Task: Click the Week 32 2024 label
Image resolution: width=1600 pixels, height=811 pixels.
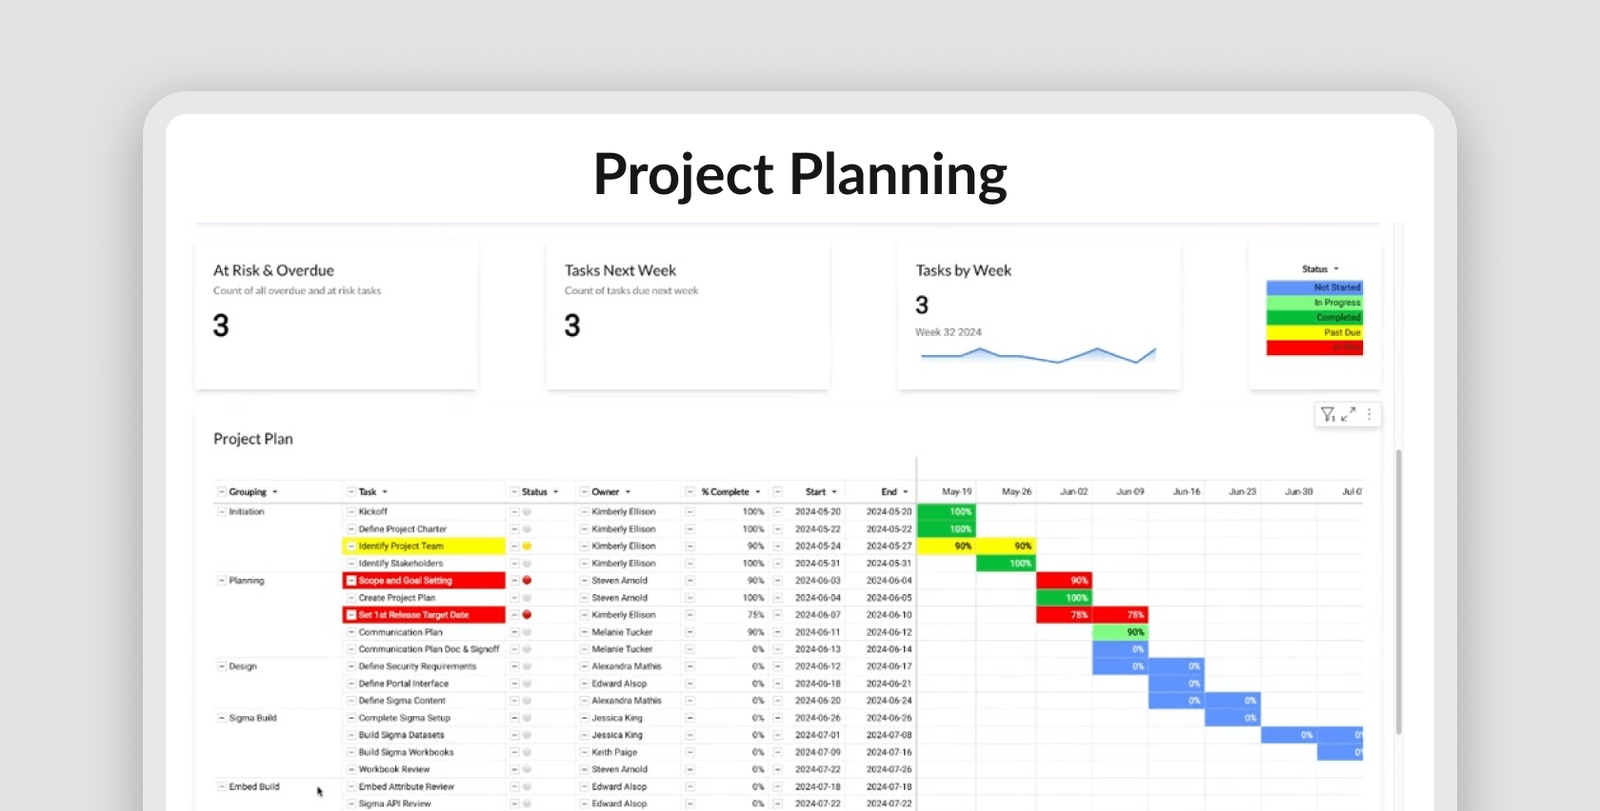Action: (x=948, y=332)
